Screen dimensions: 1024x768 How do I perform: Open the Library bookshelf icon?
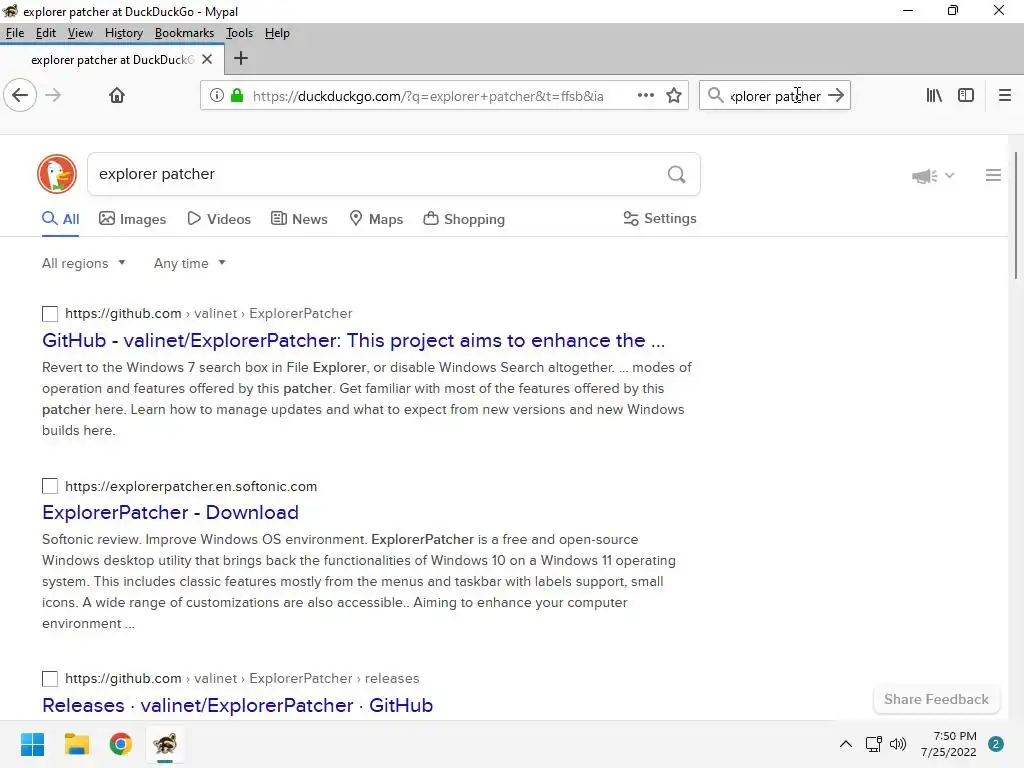point(934,95)
